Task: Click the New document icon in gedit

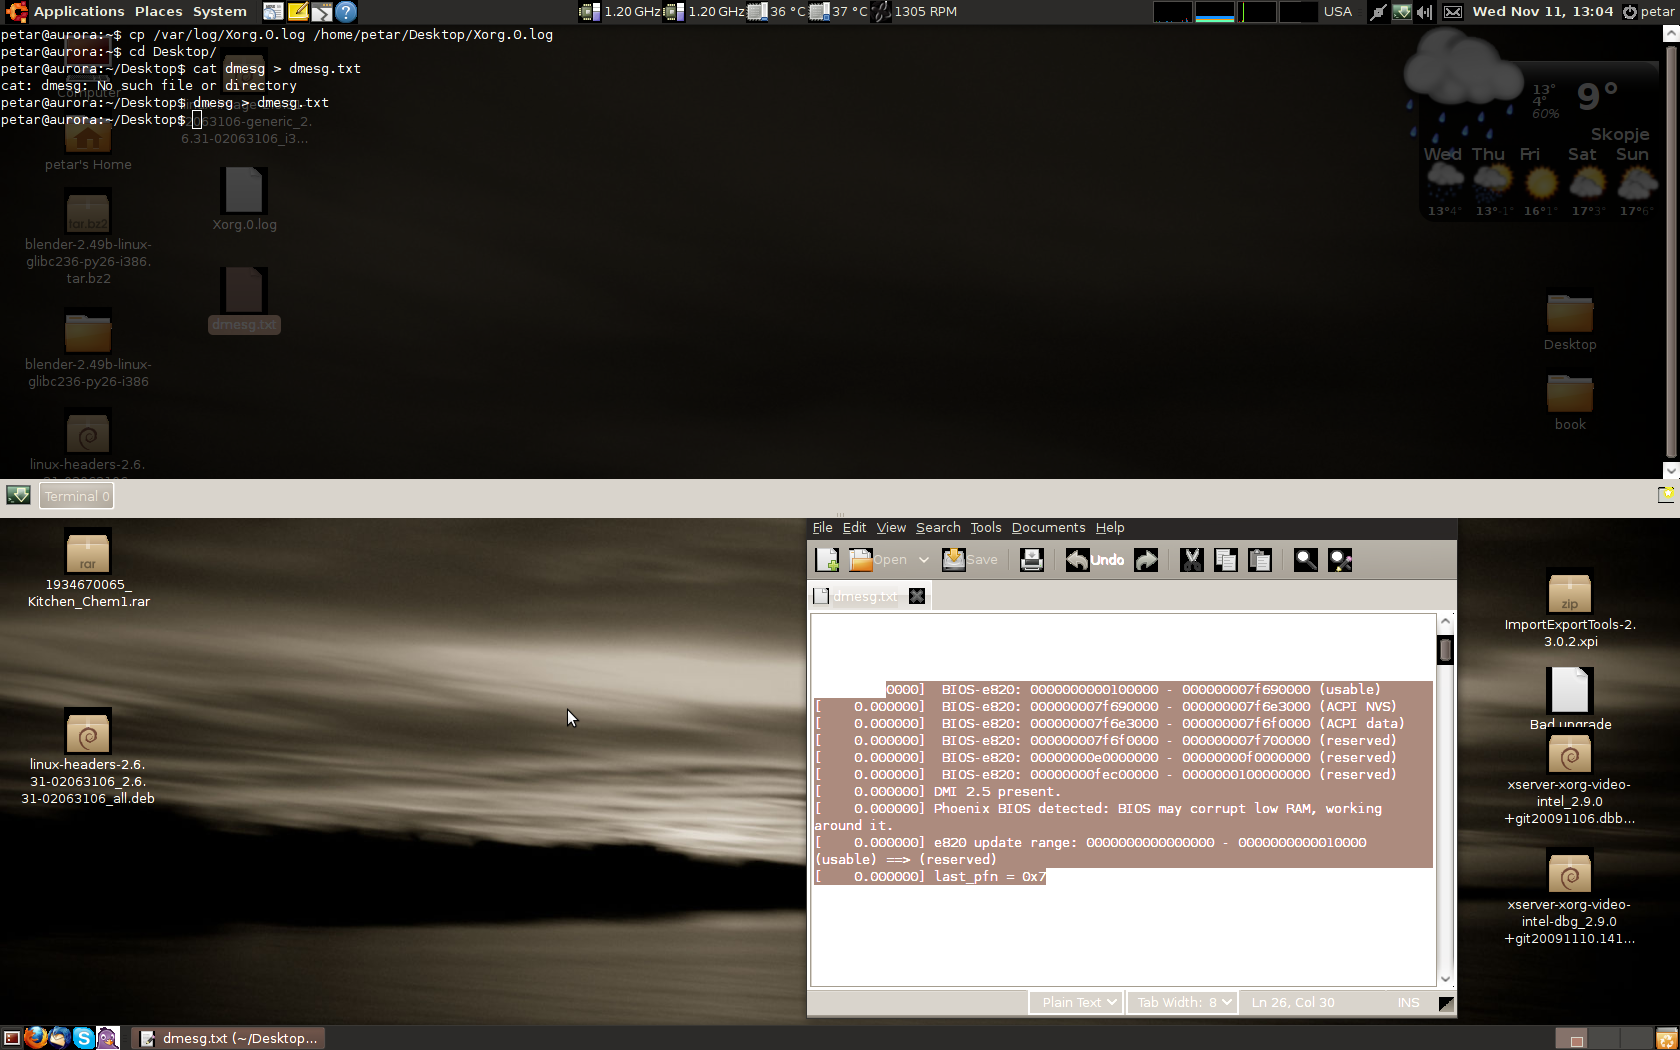Action: [827, 560]
